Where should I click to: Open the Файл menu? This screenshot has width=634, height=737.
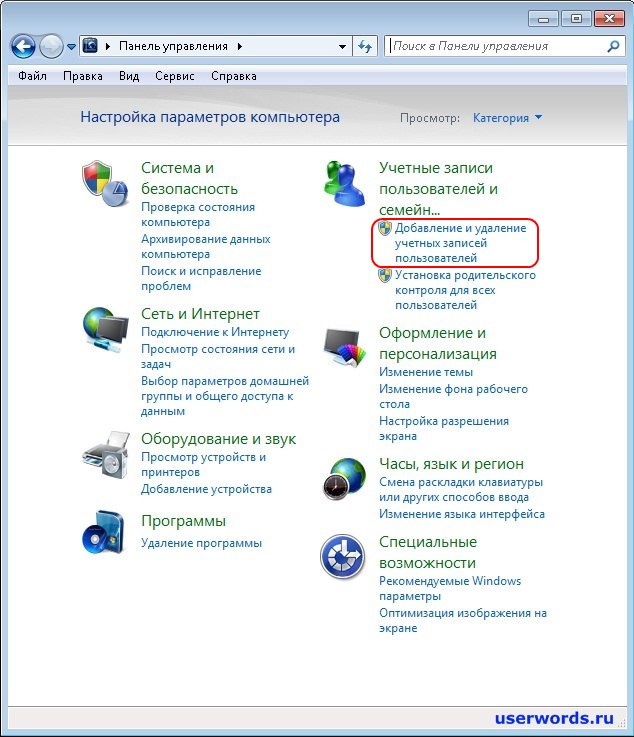pyautogui.click(x=34, y=76)
